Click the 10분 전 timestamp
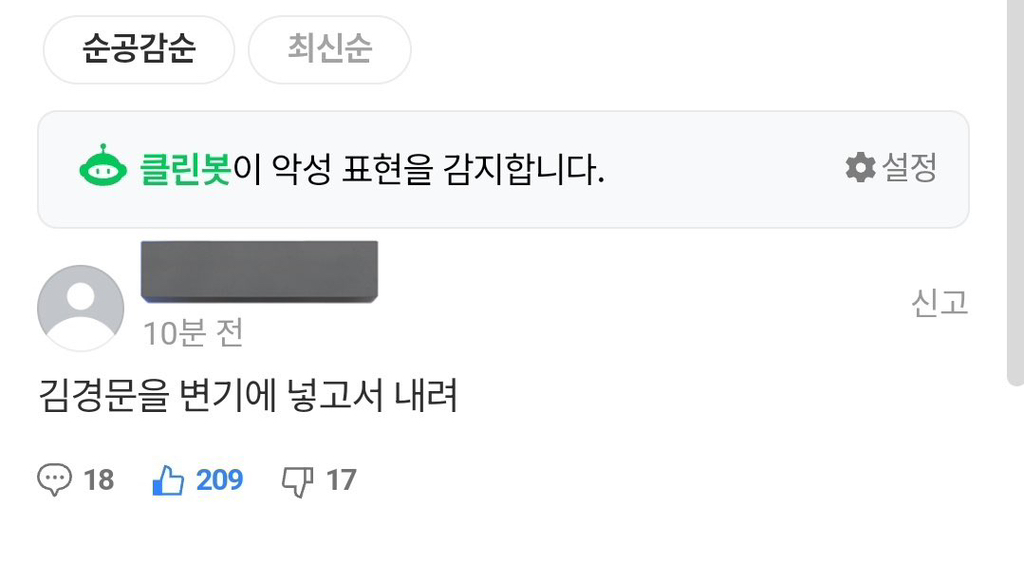The width and height of the screenshot is (1024, 562). point(193,333)
